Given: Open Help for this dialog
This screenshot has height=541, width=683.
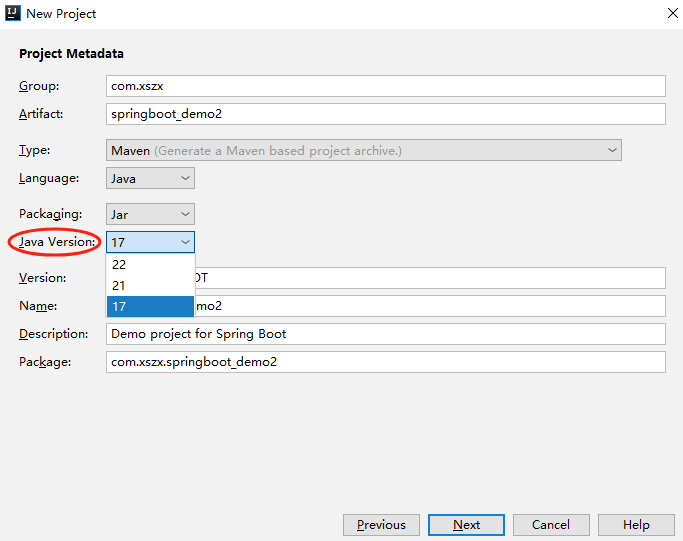Looking at the screenshot, I should pyautogui.click(x=636, y=525).
